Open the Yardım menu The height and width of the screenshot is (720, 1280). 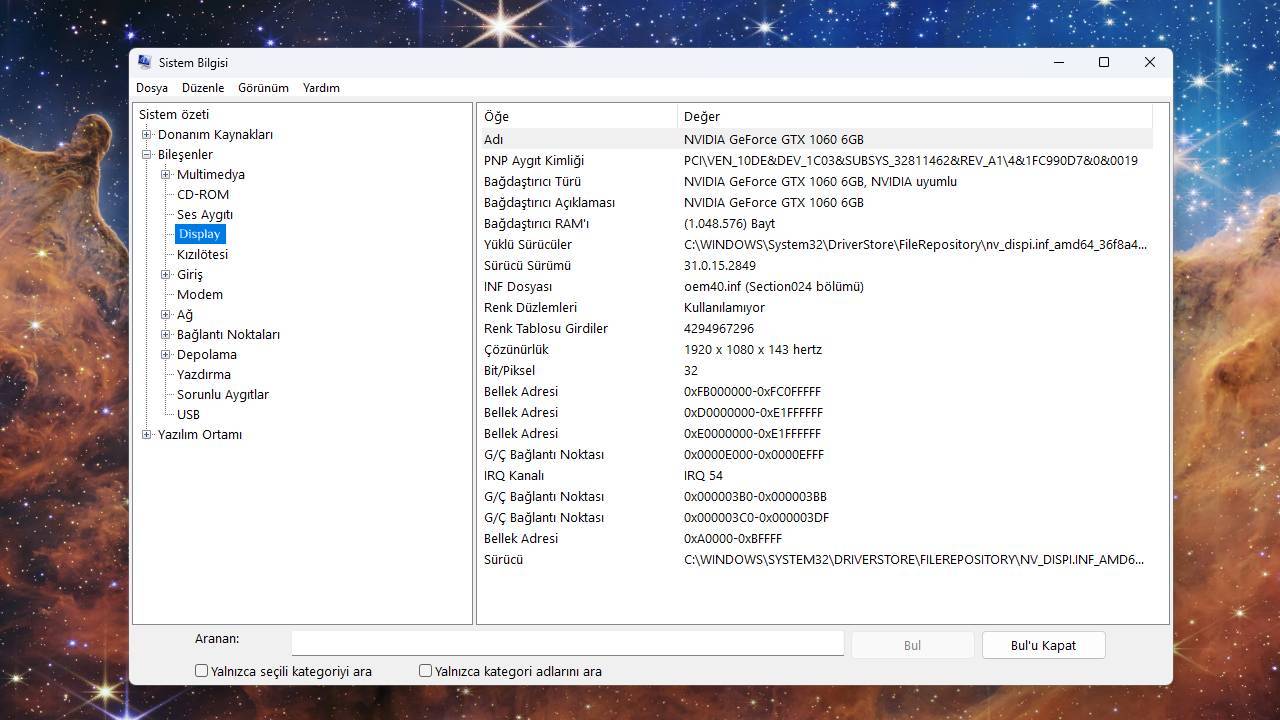320,88
